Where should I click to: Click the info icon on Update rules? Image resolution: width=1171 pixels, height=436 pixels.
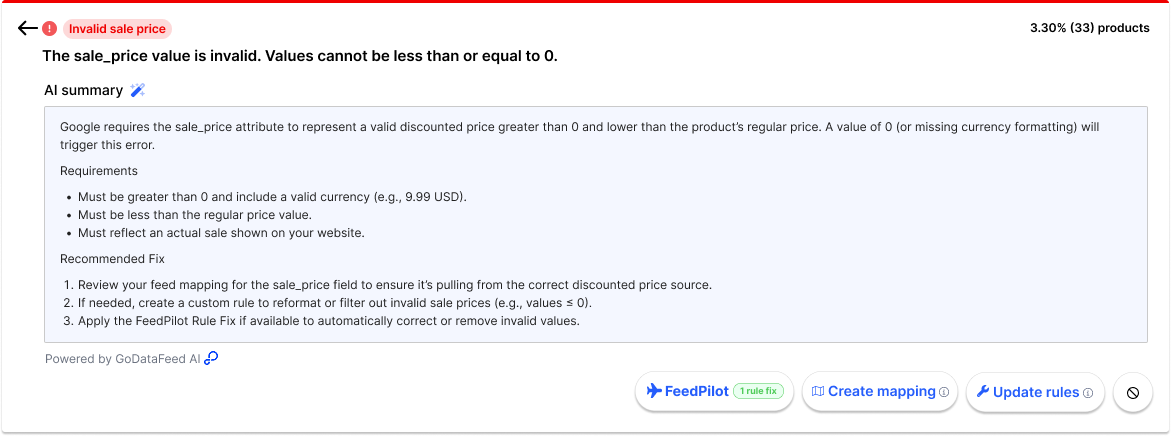tap(1088, 392)
